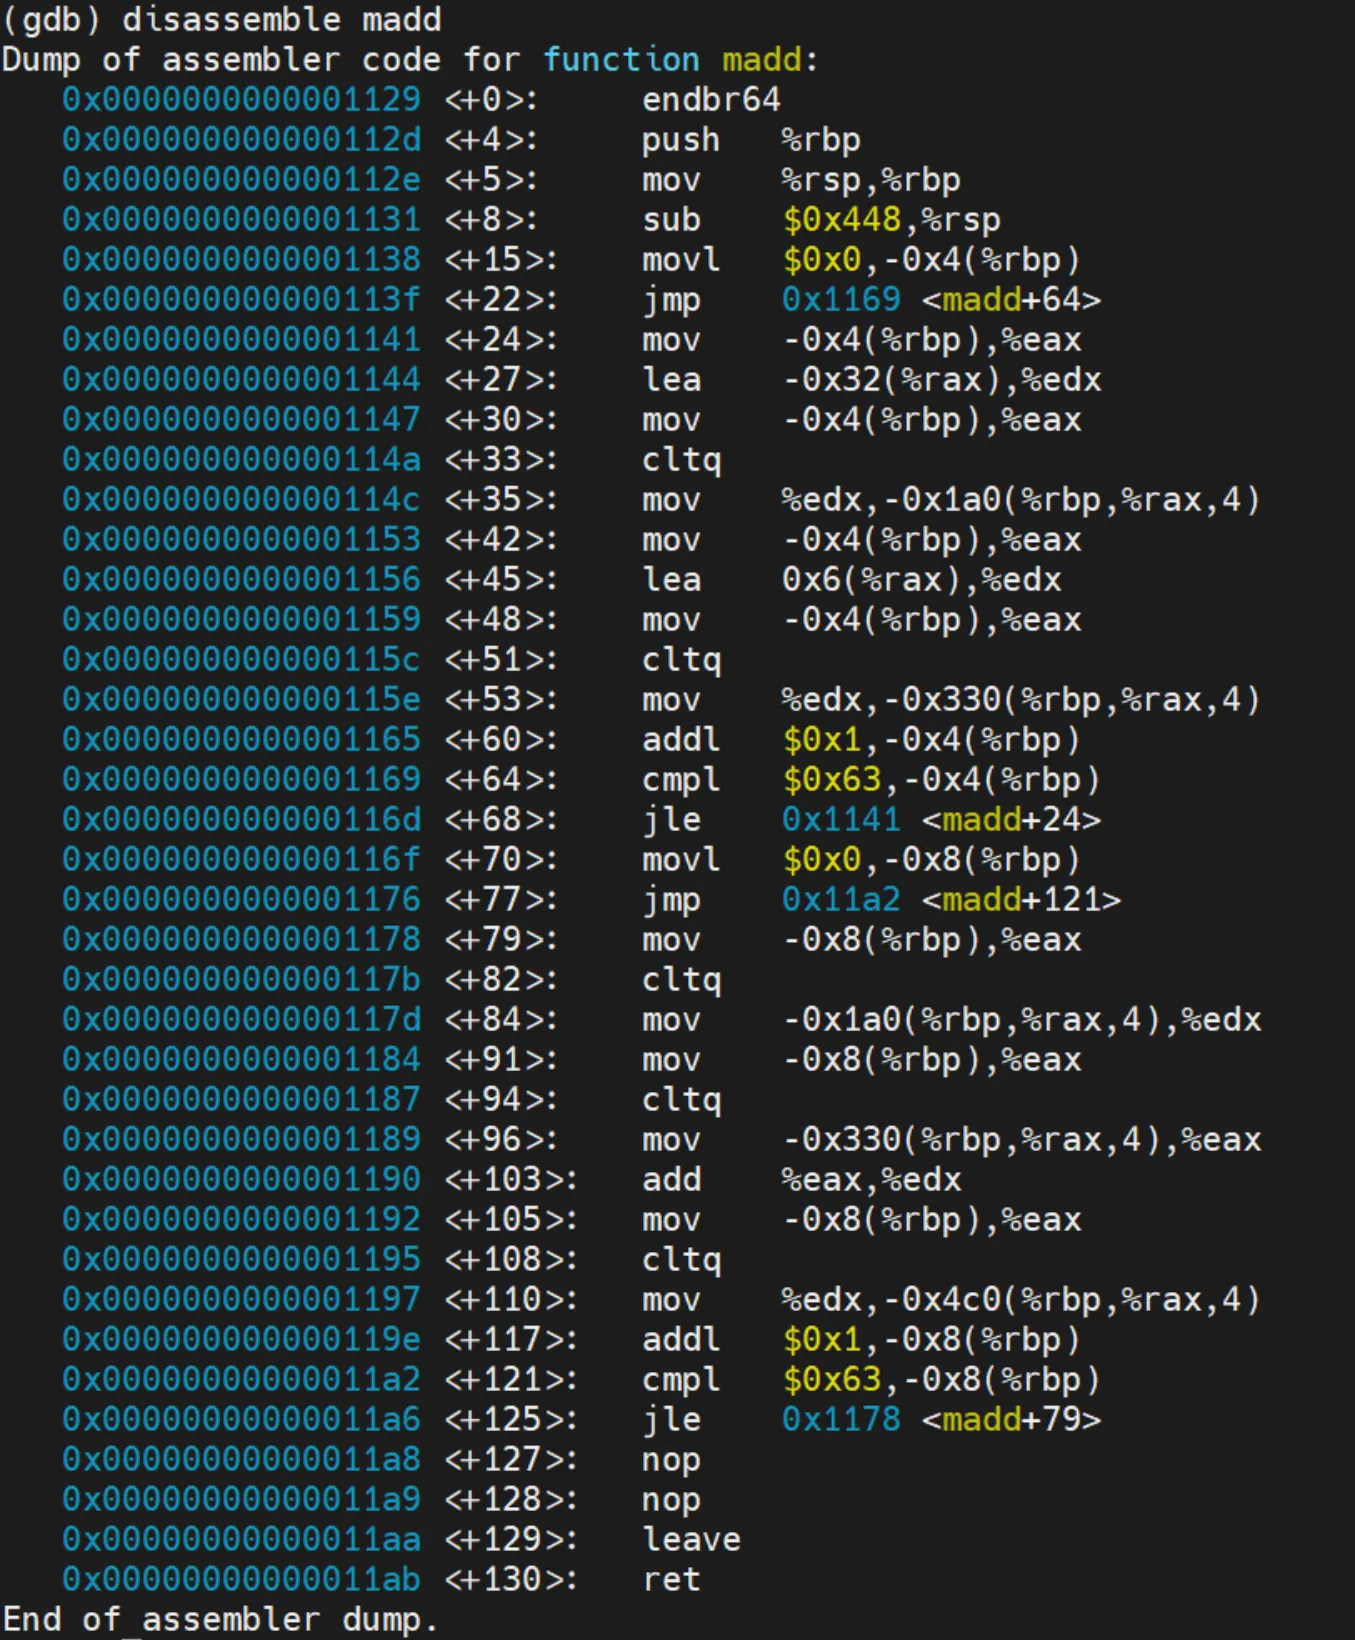Screen dimensions: 1355x1640
Task: Select the address 0x00000000000011ab
Action: [x=241, y=1579]
